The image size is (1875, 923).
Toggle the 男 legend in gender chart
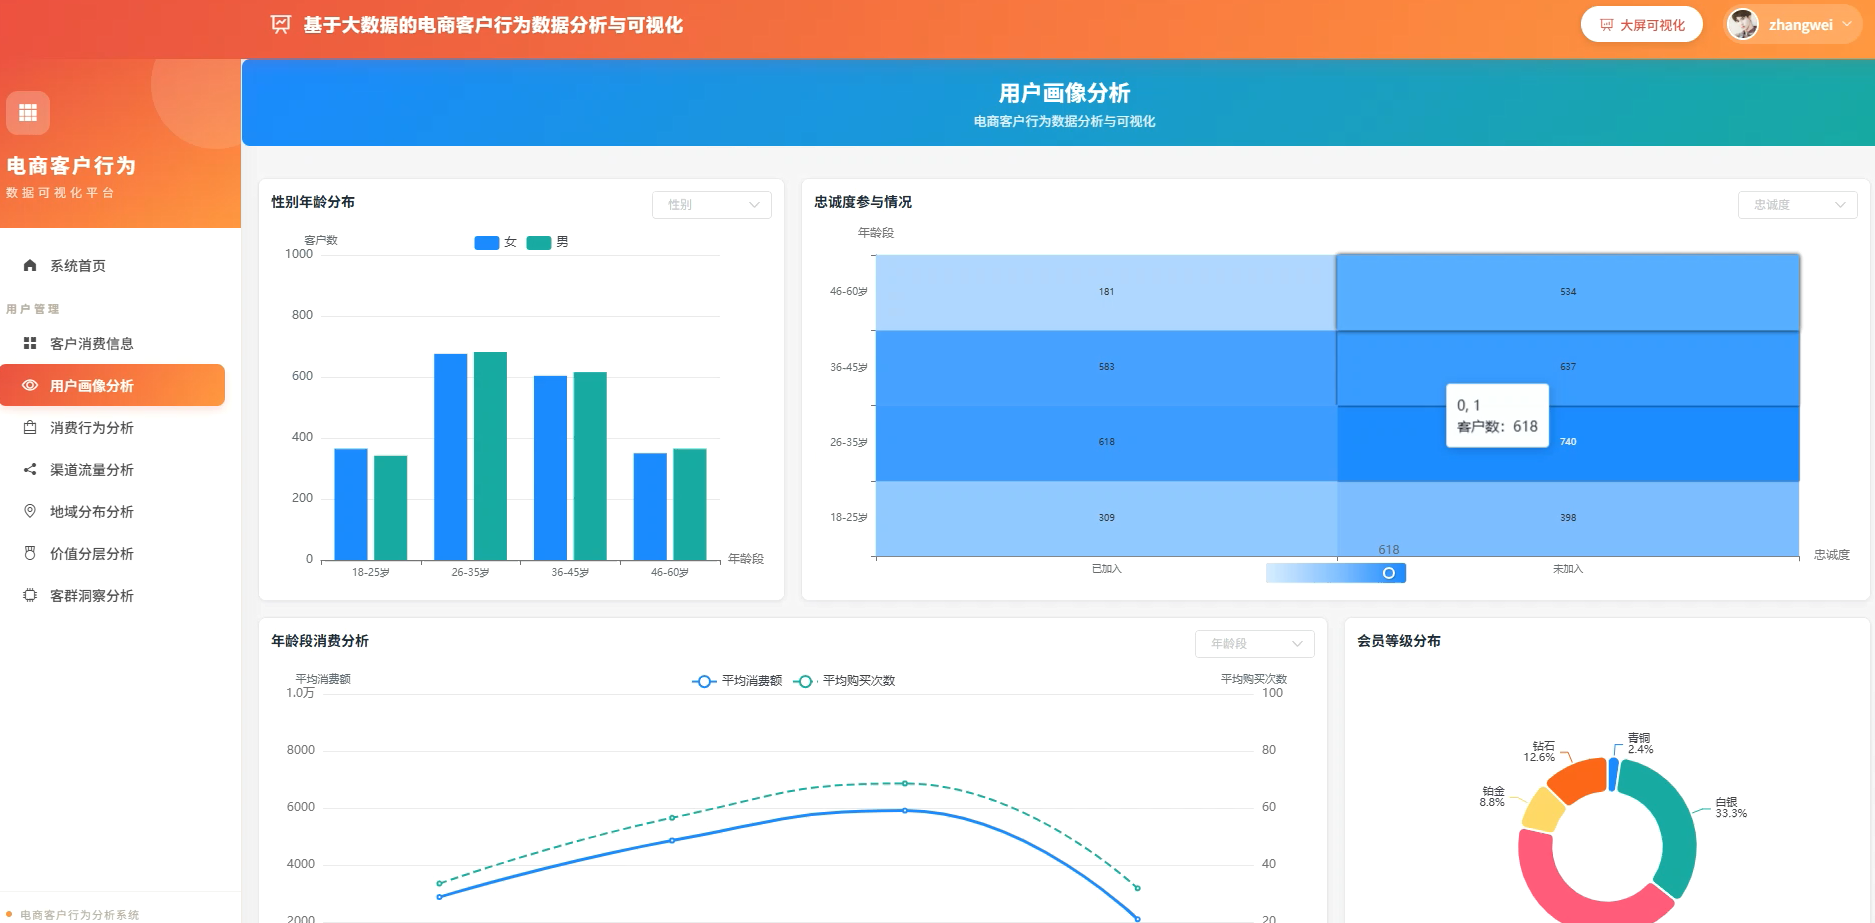[548, 242]
